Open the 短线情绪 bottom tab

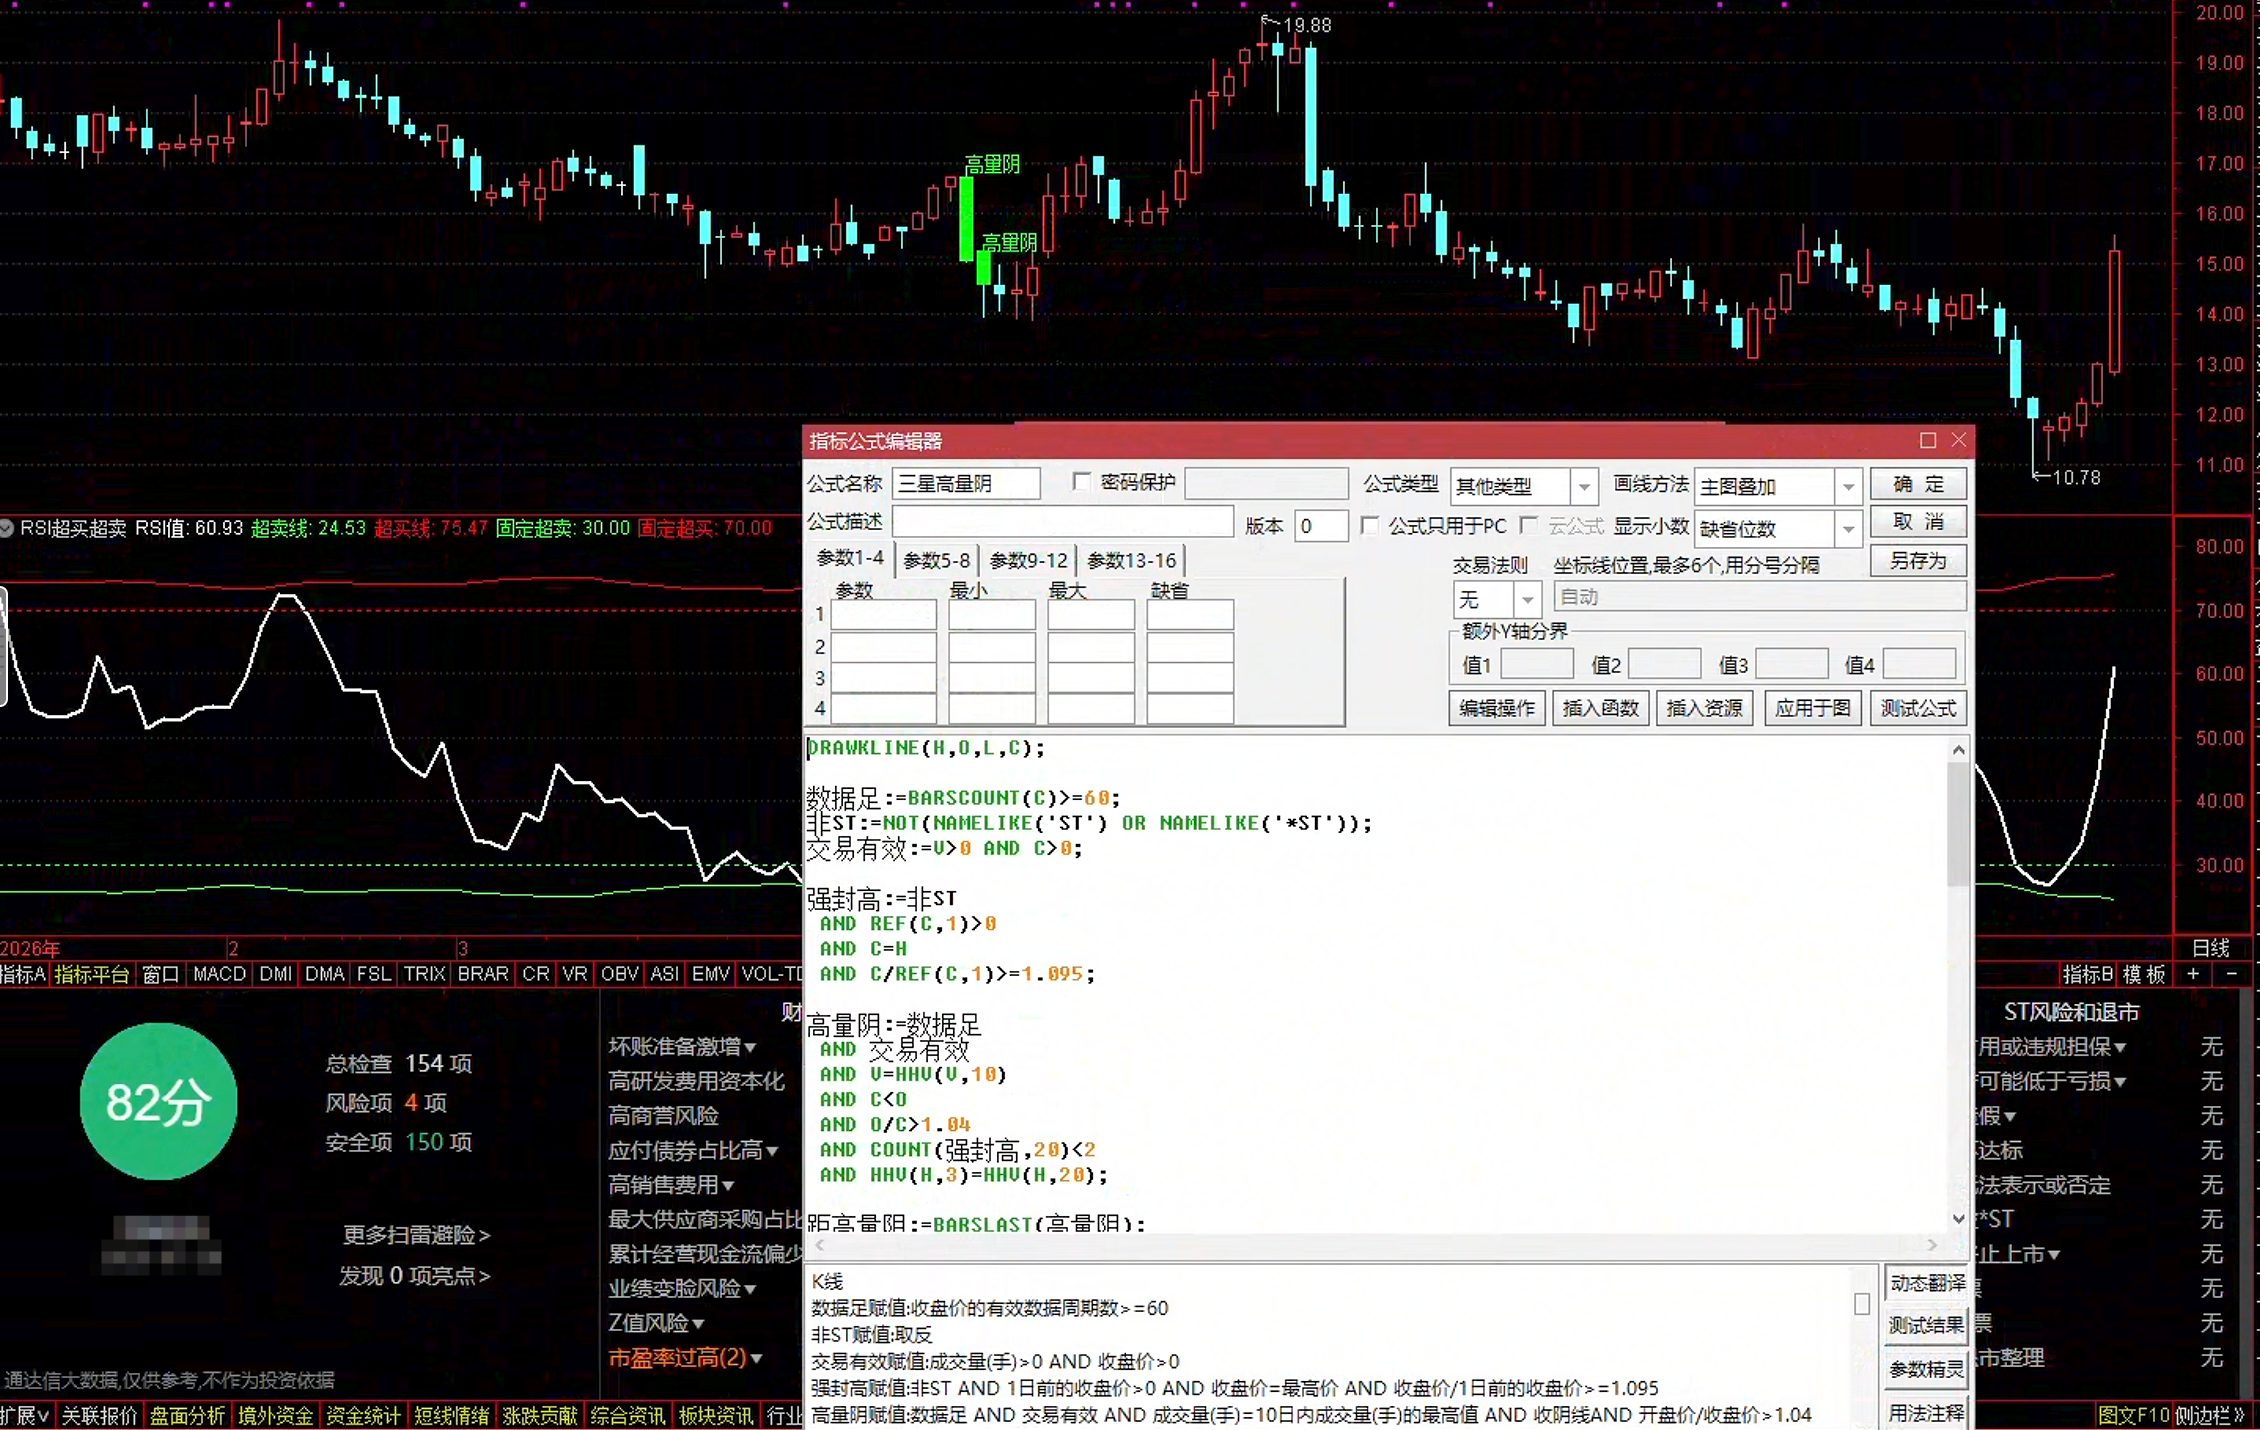(x=451, y=1416)
